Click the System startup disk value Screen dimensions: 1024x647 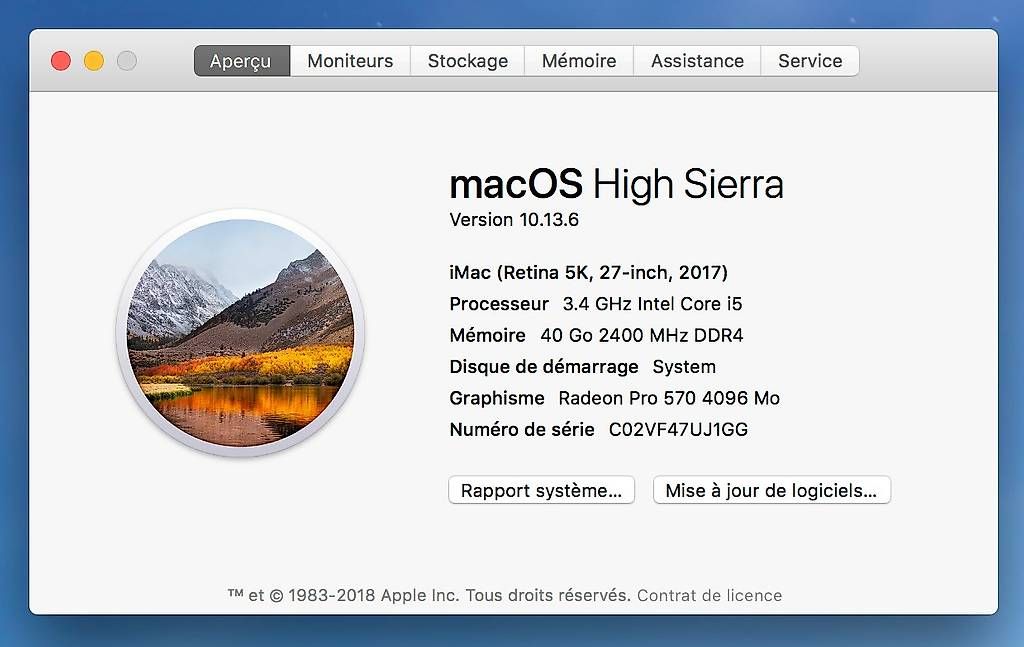(684, 367)
